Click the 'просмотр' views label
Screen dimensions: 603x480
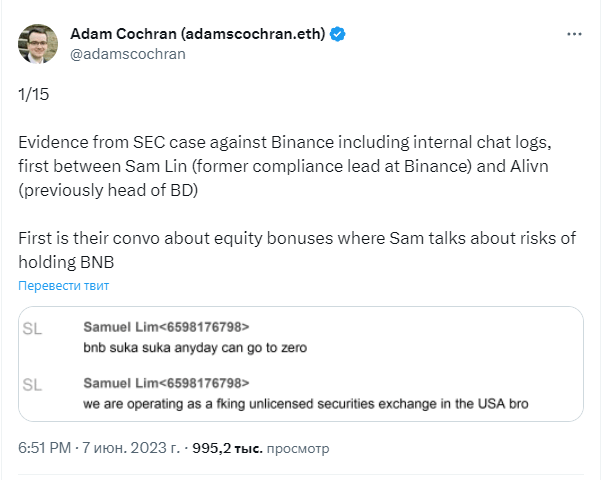click(298, 448)
